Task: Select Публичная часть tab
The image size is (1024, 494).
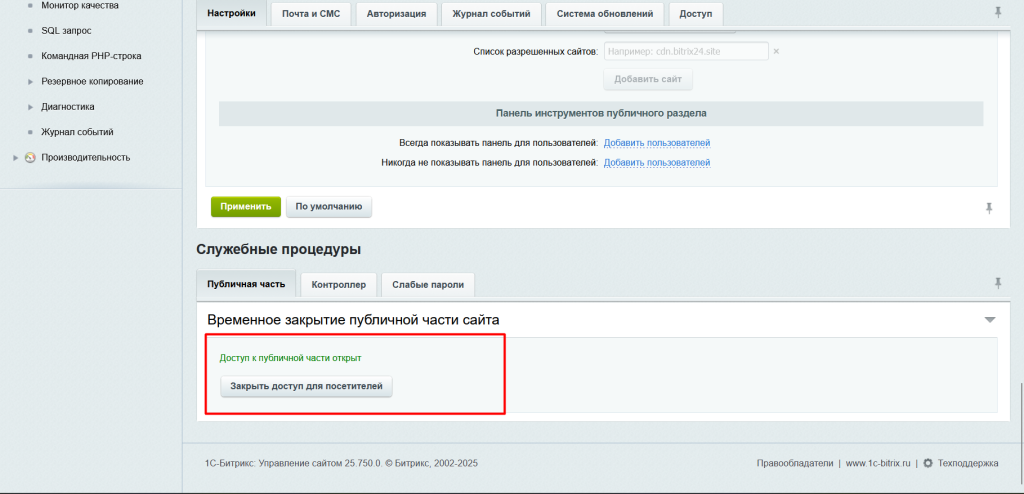Action: (246, 284)
